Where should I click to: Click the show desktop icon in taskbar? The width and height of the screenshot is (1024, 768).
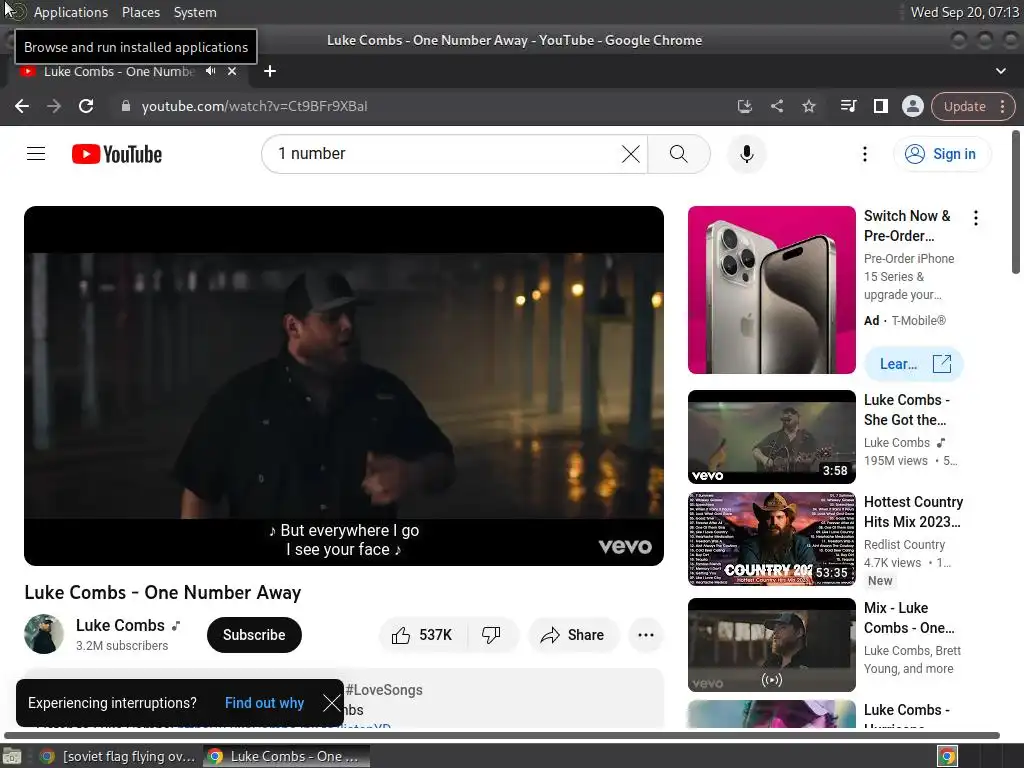click(x=12, y=756)
